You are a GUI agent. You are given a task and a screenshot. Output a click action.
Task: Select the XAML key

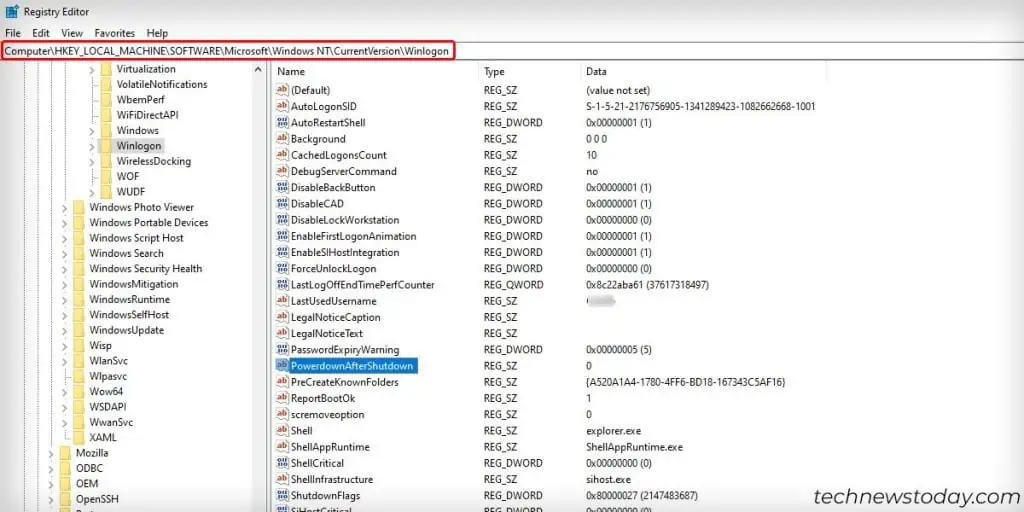click(103, 438)
